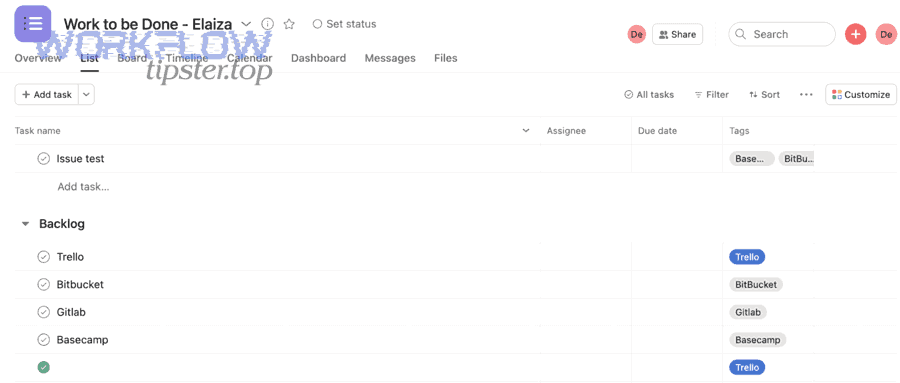Open the Basecamp task

(x=83, y=340)
